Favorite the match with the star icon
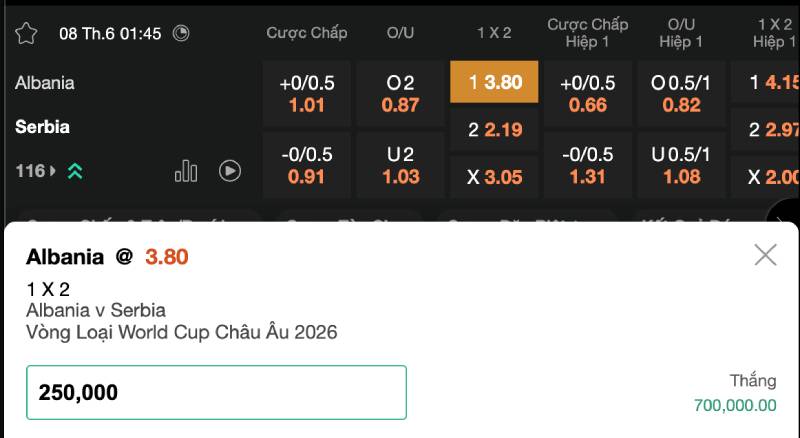800x438 pixels. tap(26, 34)
